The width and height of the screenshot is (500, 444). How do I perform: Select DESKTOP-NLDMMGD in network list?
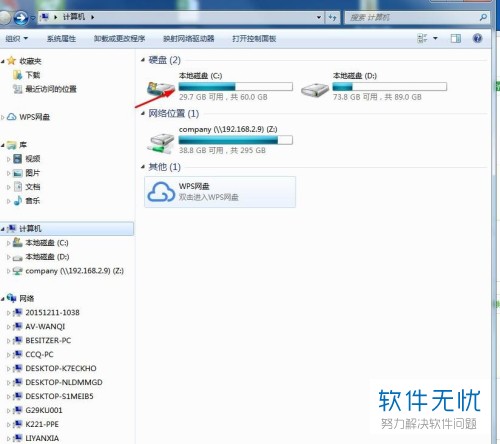pyautogui.click(x=64, y=382)
